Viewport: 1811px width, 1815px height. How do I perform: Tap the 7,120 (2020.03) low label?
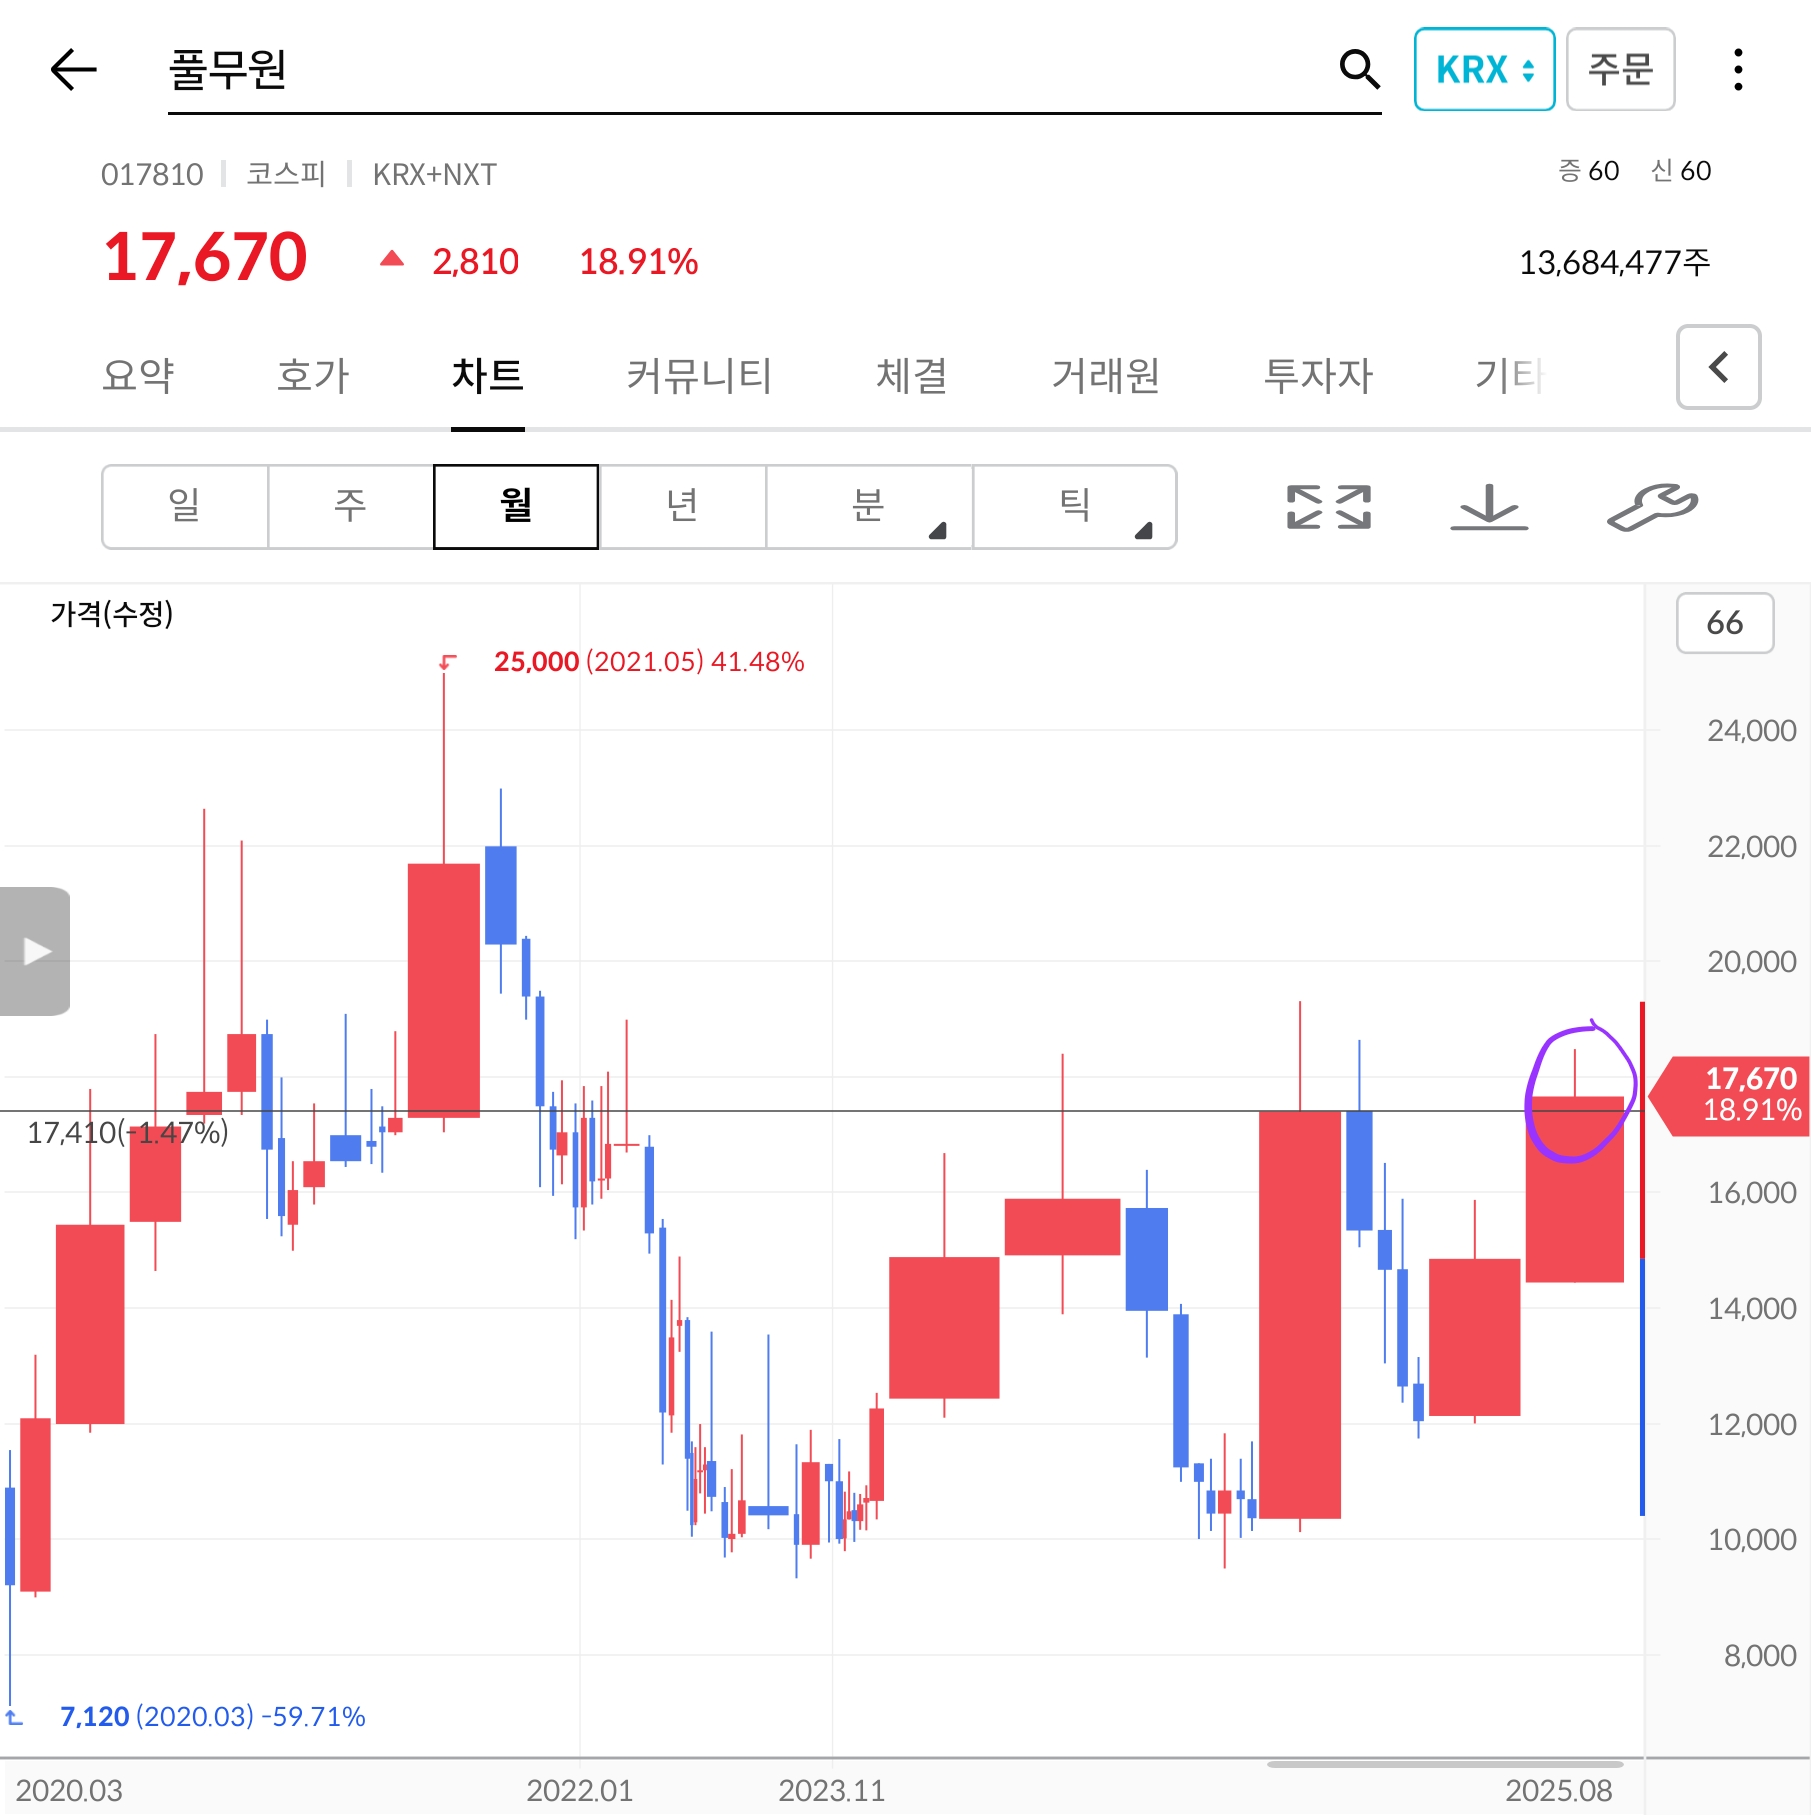[212, 1716]
